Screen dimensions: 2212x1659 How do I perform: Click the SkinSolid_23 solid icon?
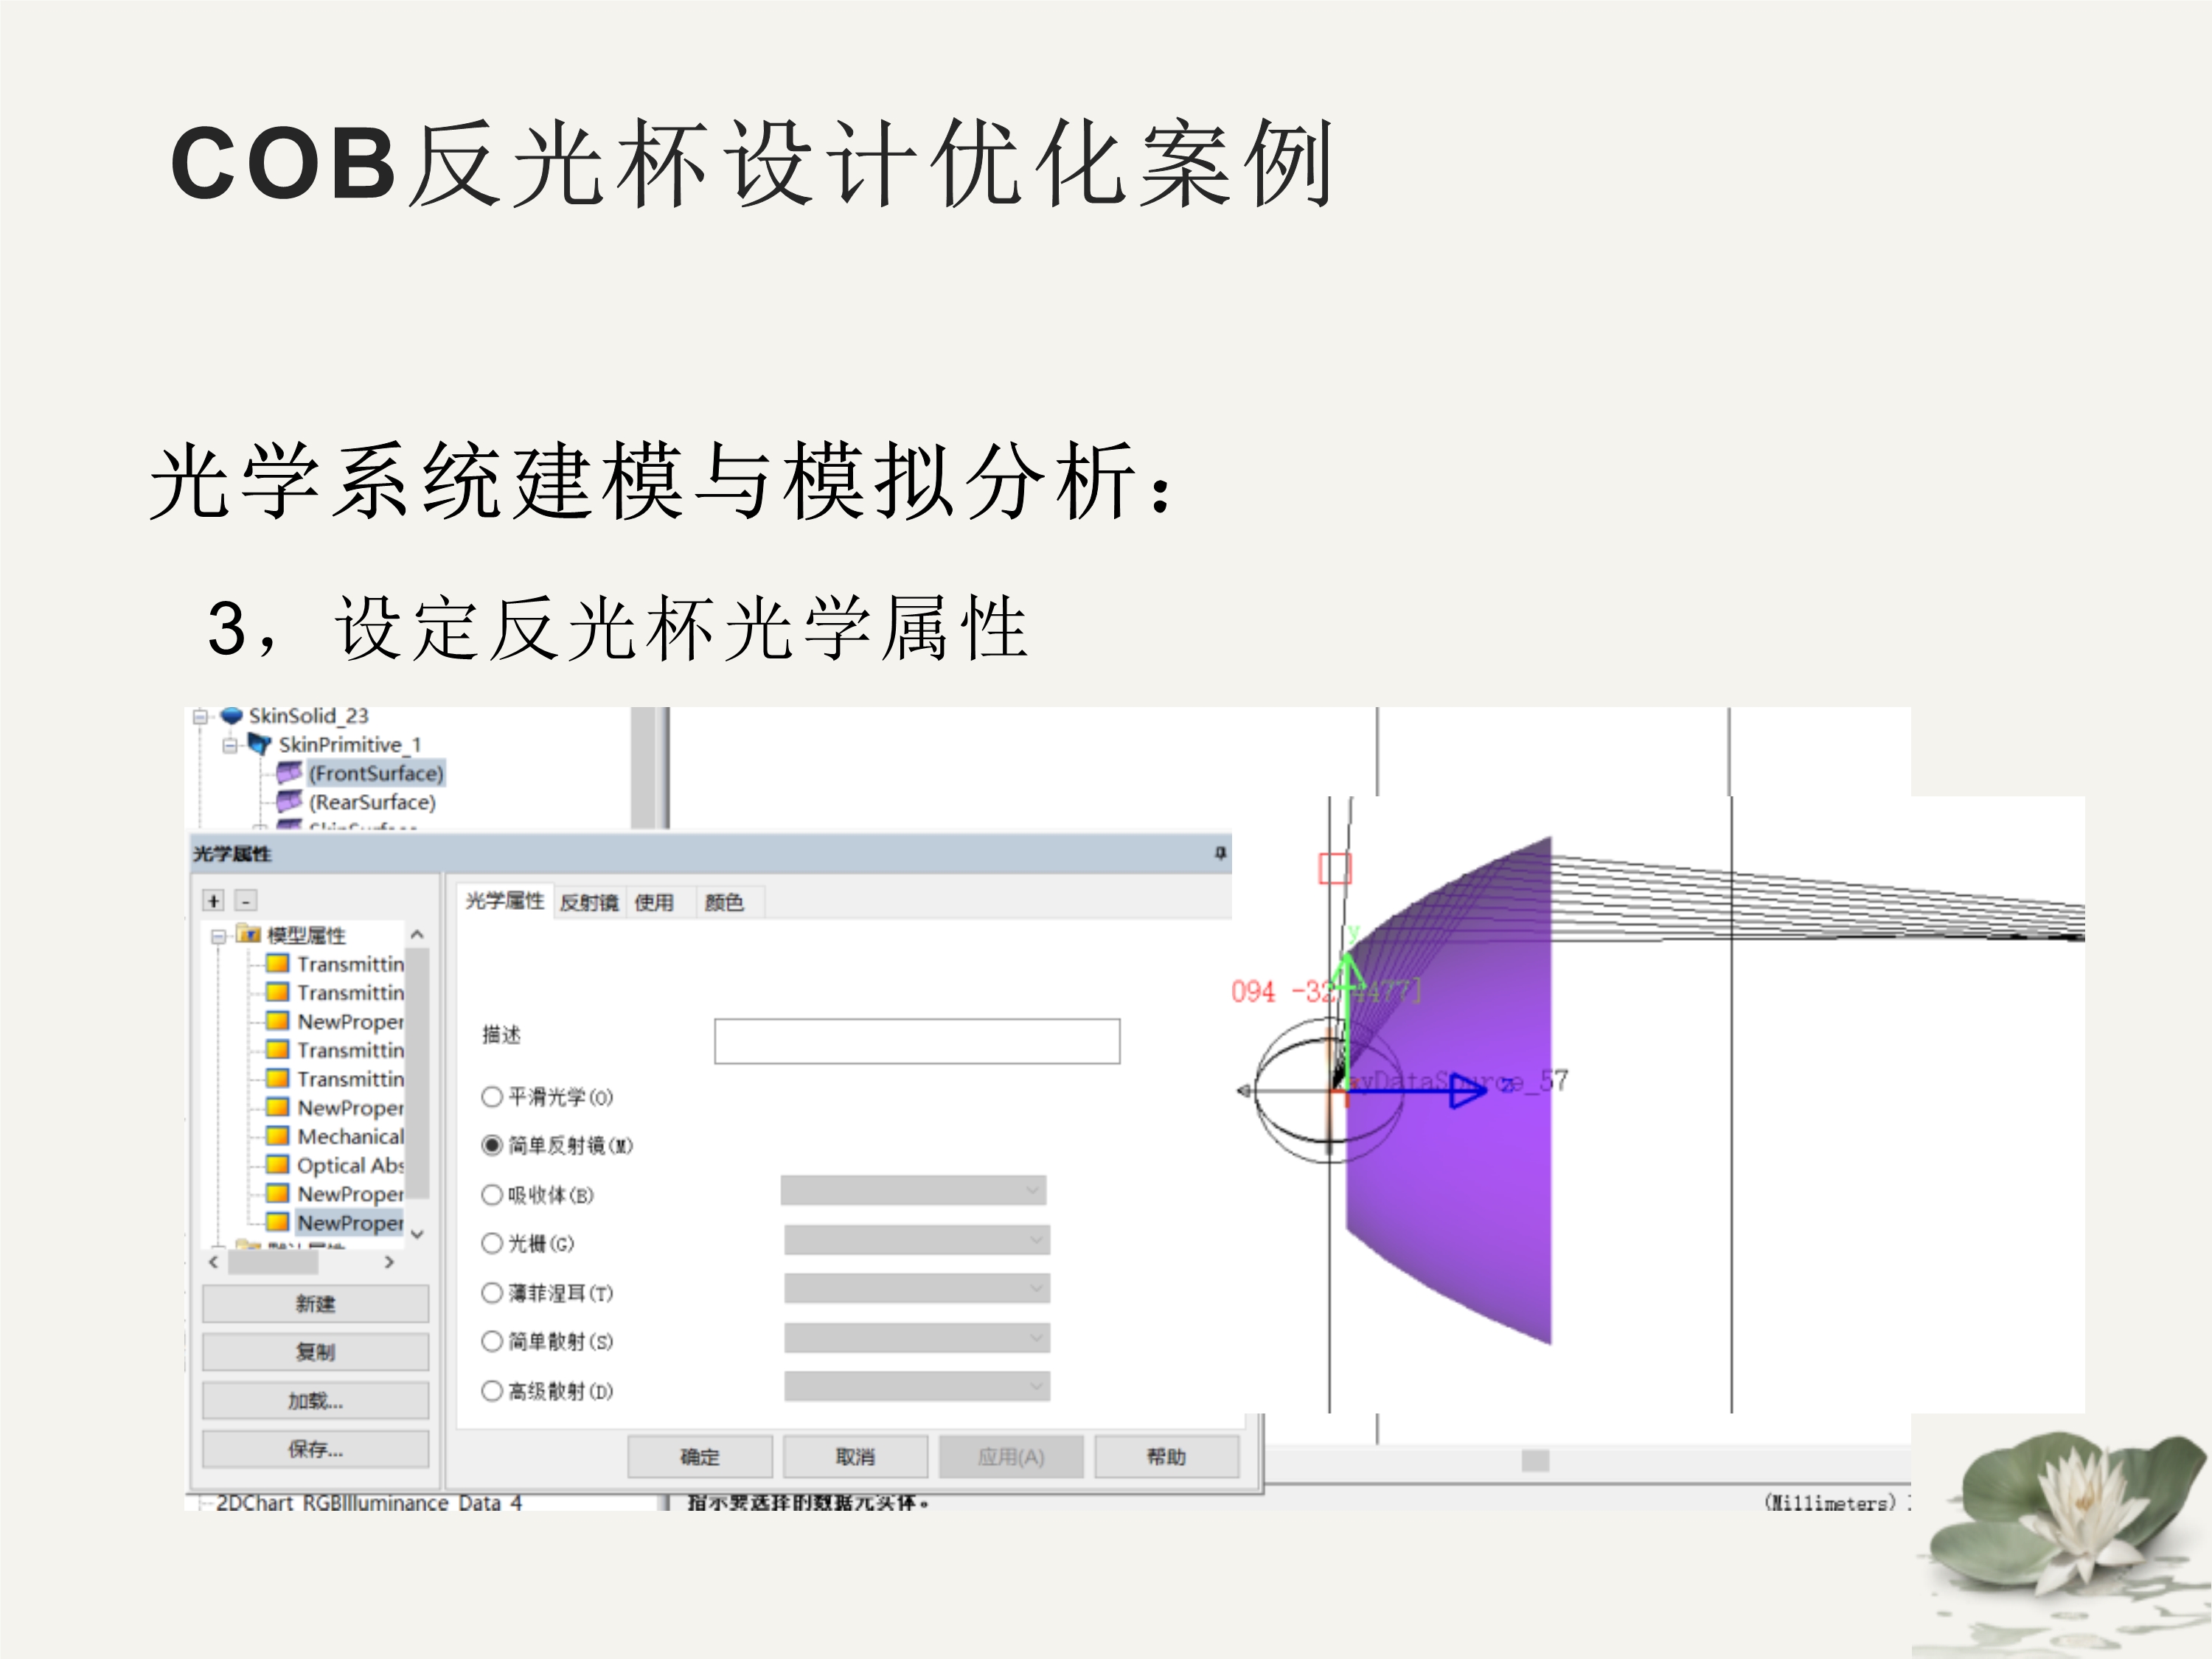tap(231, 715)
